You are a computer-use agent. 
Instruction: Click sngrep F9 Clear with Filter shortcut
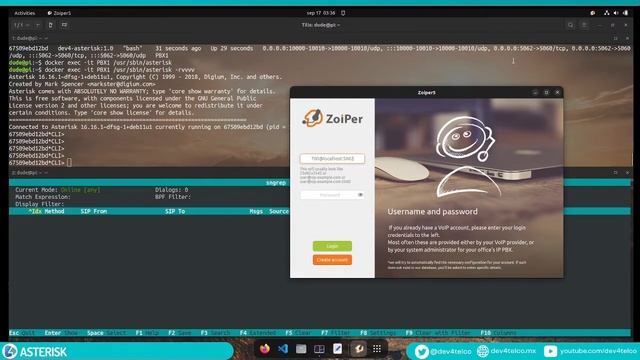tap(438, 333)
